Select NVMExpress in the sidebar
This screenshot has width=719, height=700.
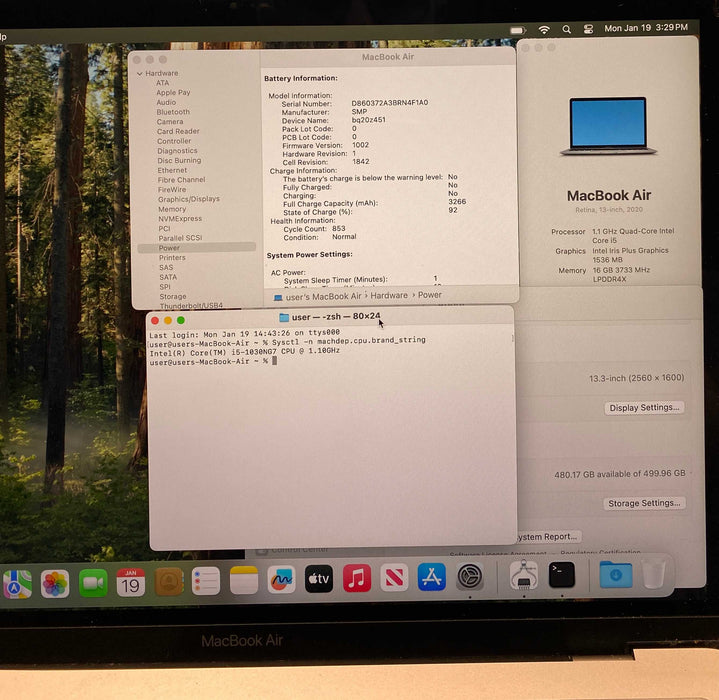(180, 219)
